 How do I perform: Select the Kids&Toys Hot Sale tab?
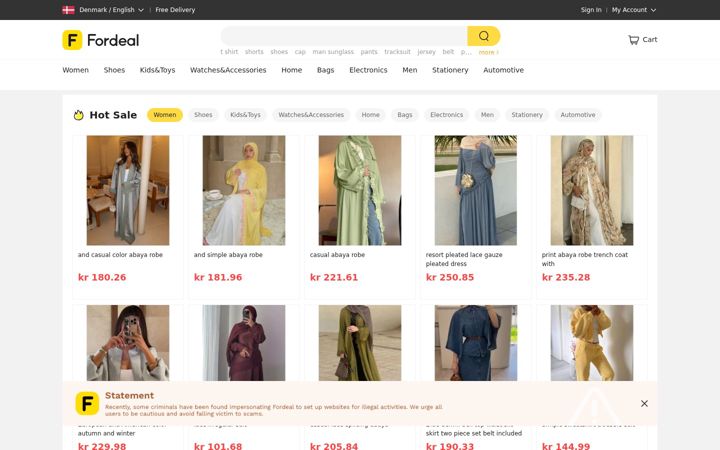[245, 115]
